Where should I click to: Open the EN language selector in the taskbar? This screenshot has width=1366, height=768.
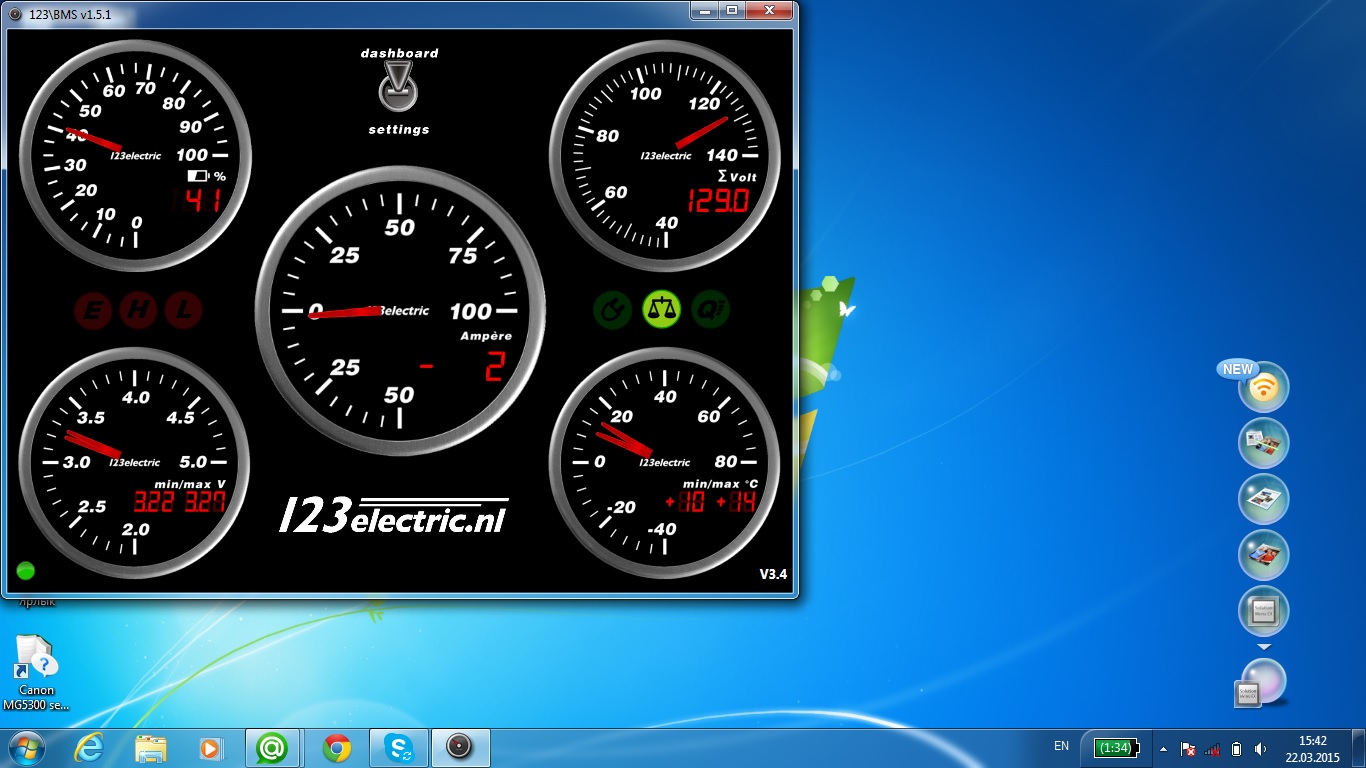[x=1061, y=746]
